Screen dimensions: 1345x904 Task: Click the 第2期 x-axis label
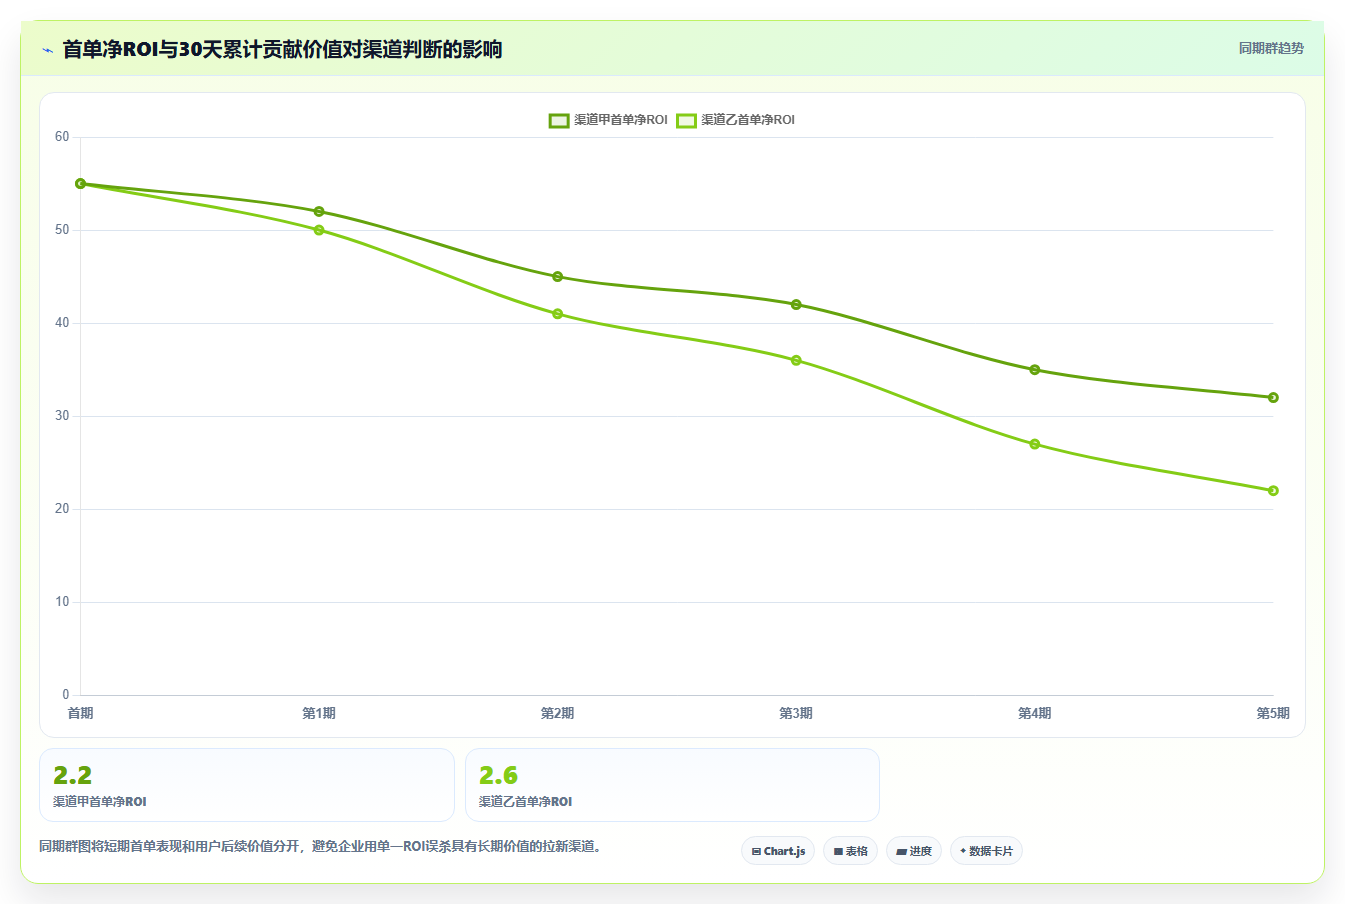pyautogui.click(x=557, y=713)
